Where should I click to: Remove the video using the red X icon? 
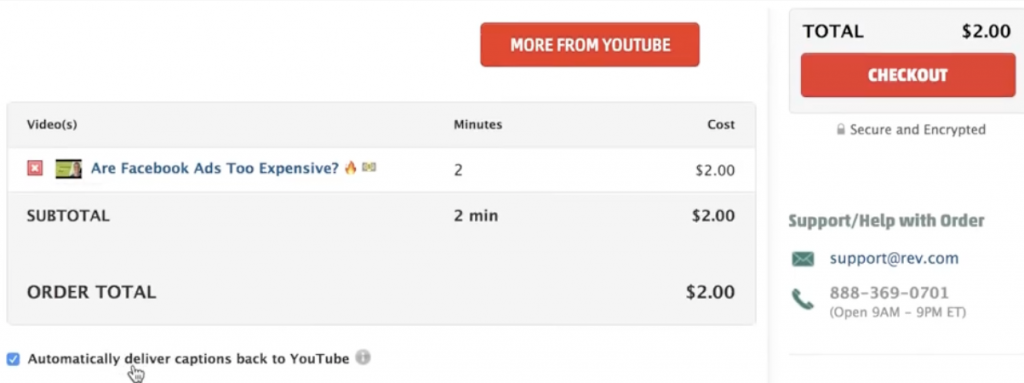point(35,169)
